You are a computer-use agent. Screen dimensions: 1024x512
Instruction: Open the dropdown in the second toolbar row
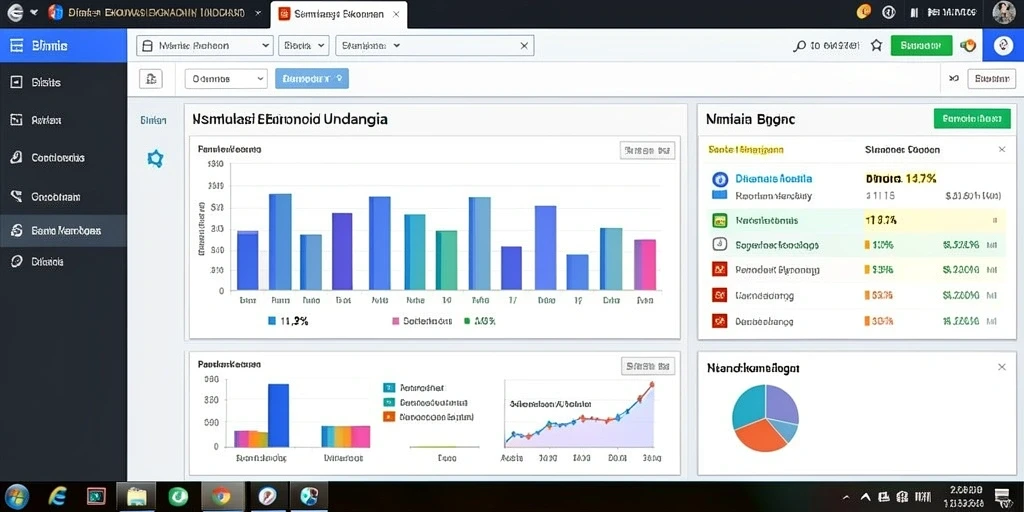(227, 79)
